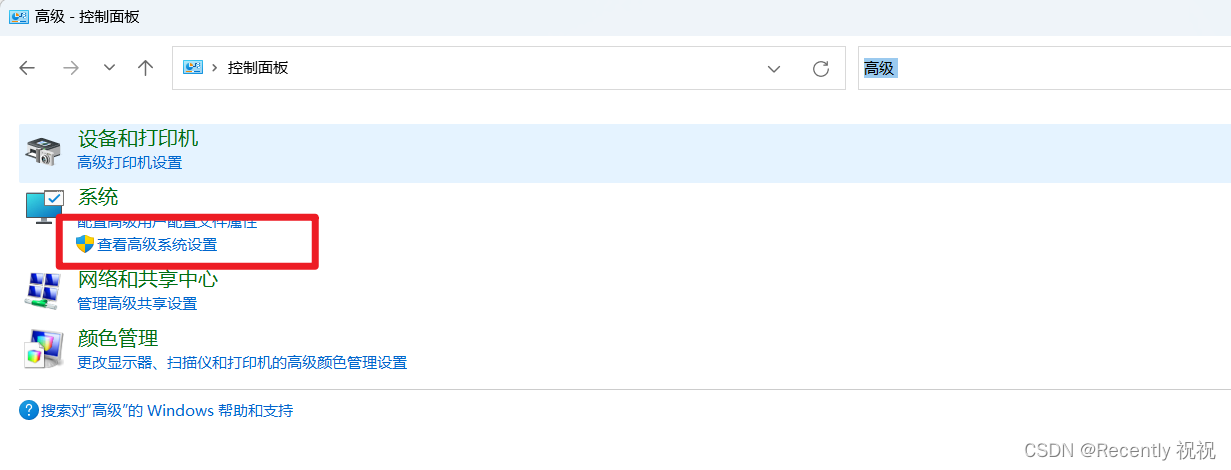Go back with the left arrow
This screenshot has width=1231, height=470.
[27, 68]
